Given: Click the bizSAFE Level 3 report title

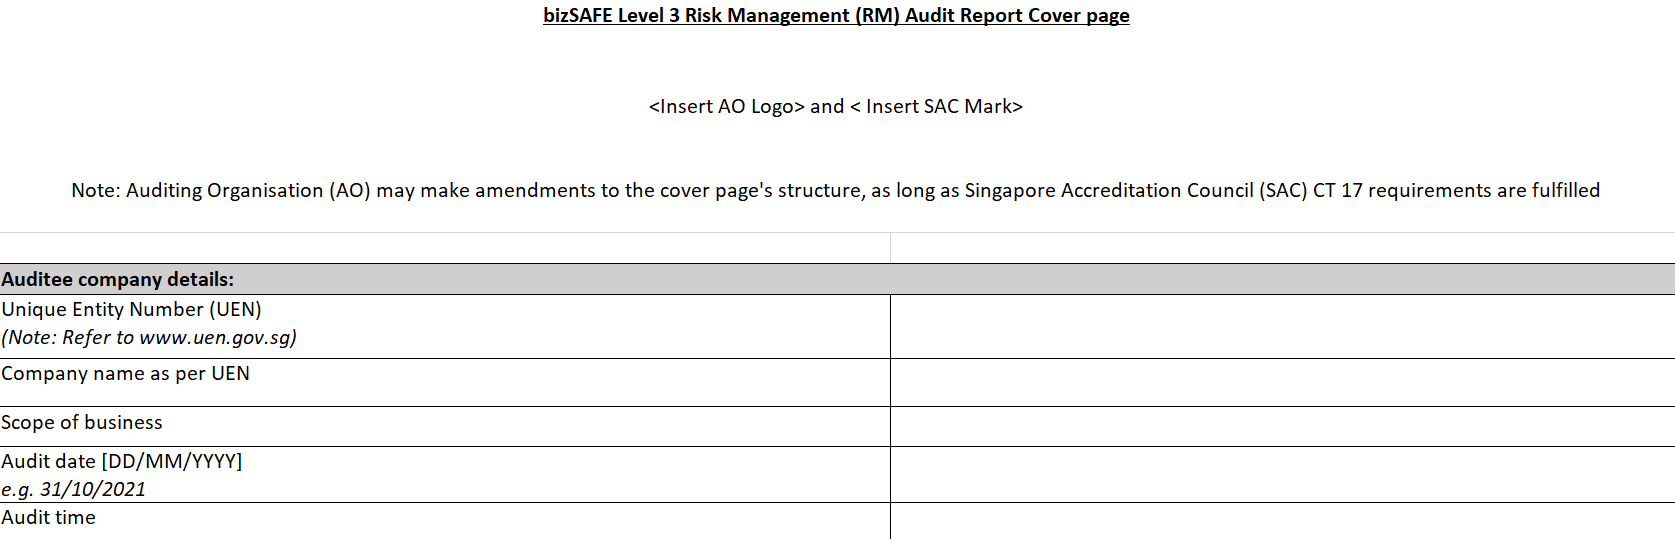Looking at the screenshot, I should click(x=836, y=16).
